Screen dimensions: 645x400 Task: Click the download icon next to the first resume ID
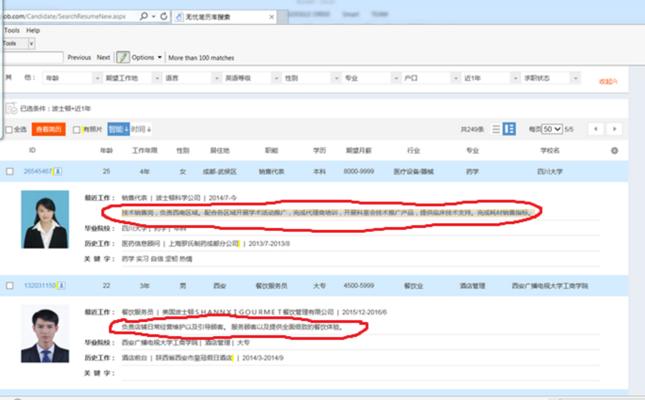(x=58, y=171)
